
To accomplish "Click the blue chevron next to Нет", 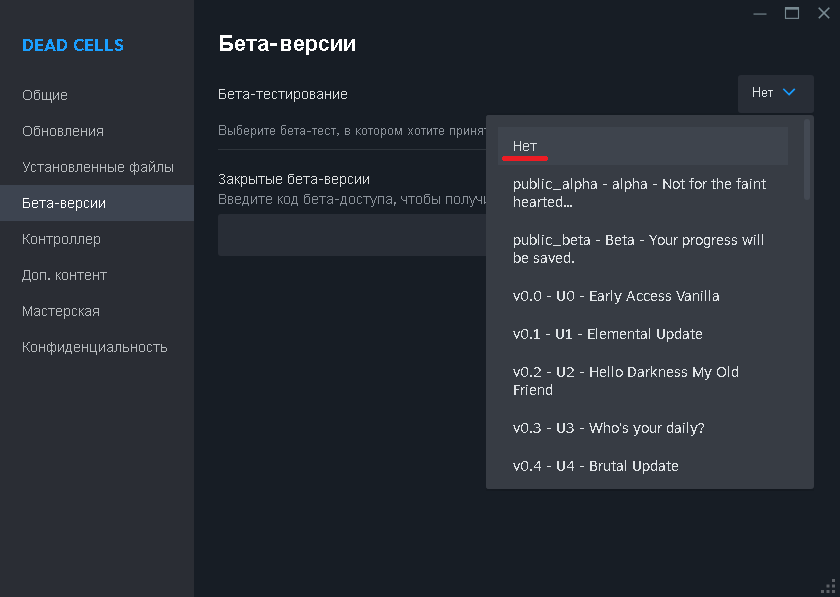I will pos(789,92).
